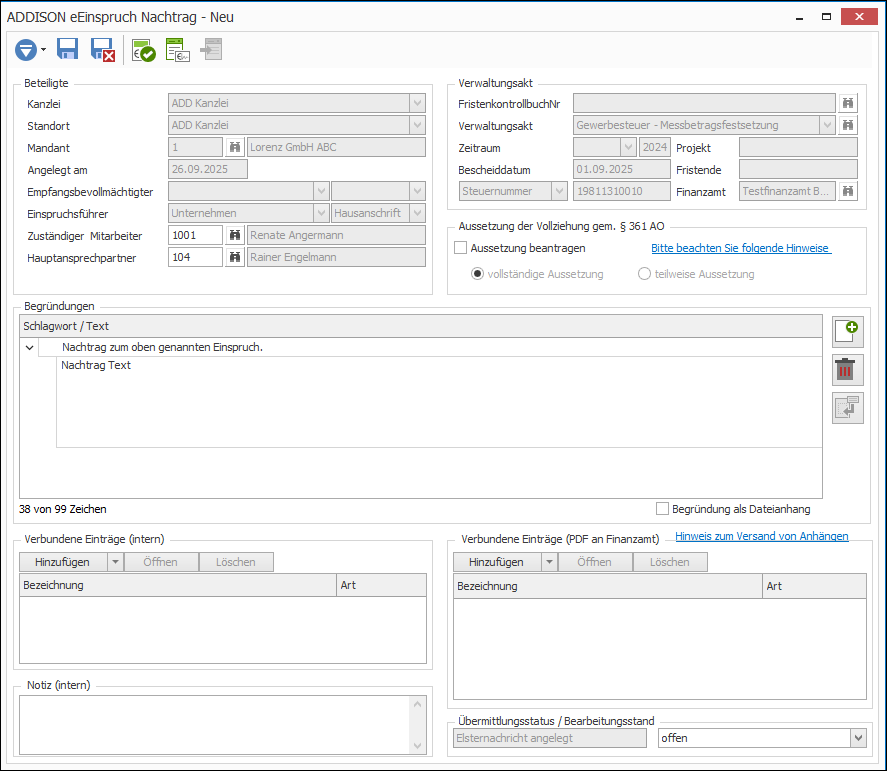Search Finanzamt with the binoculars icon
The height and width of the screenshot is (771, 887).
pyautogui.click(x=847, y=191)
